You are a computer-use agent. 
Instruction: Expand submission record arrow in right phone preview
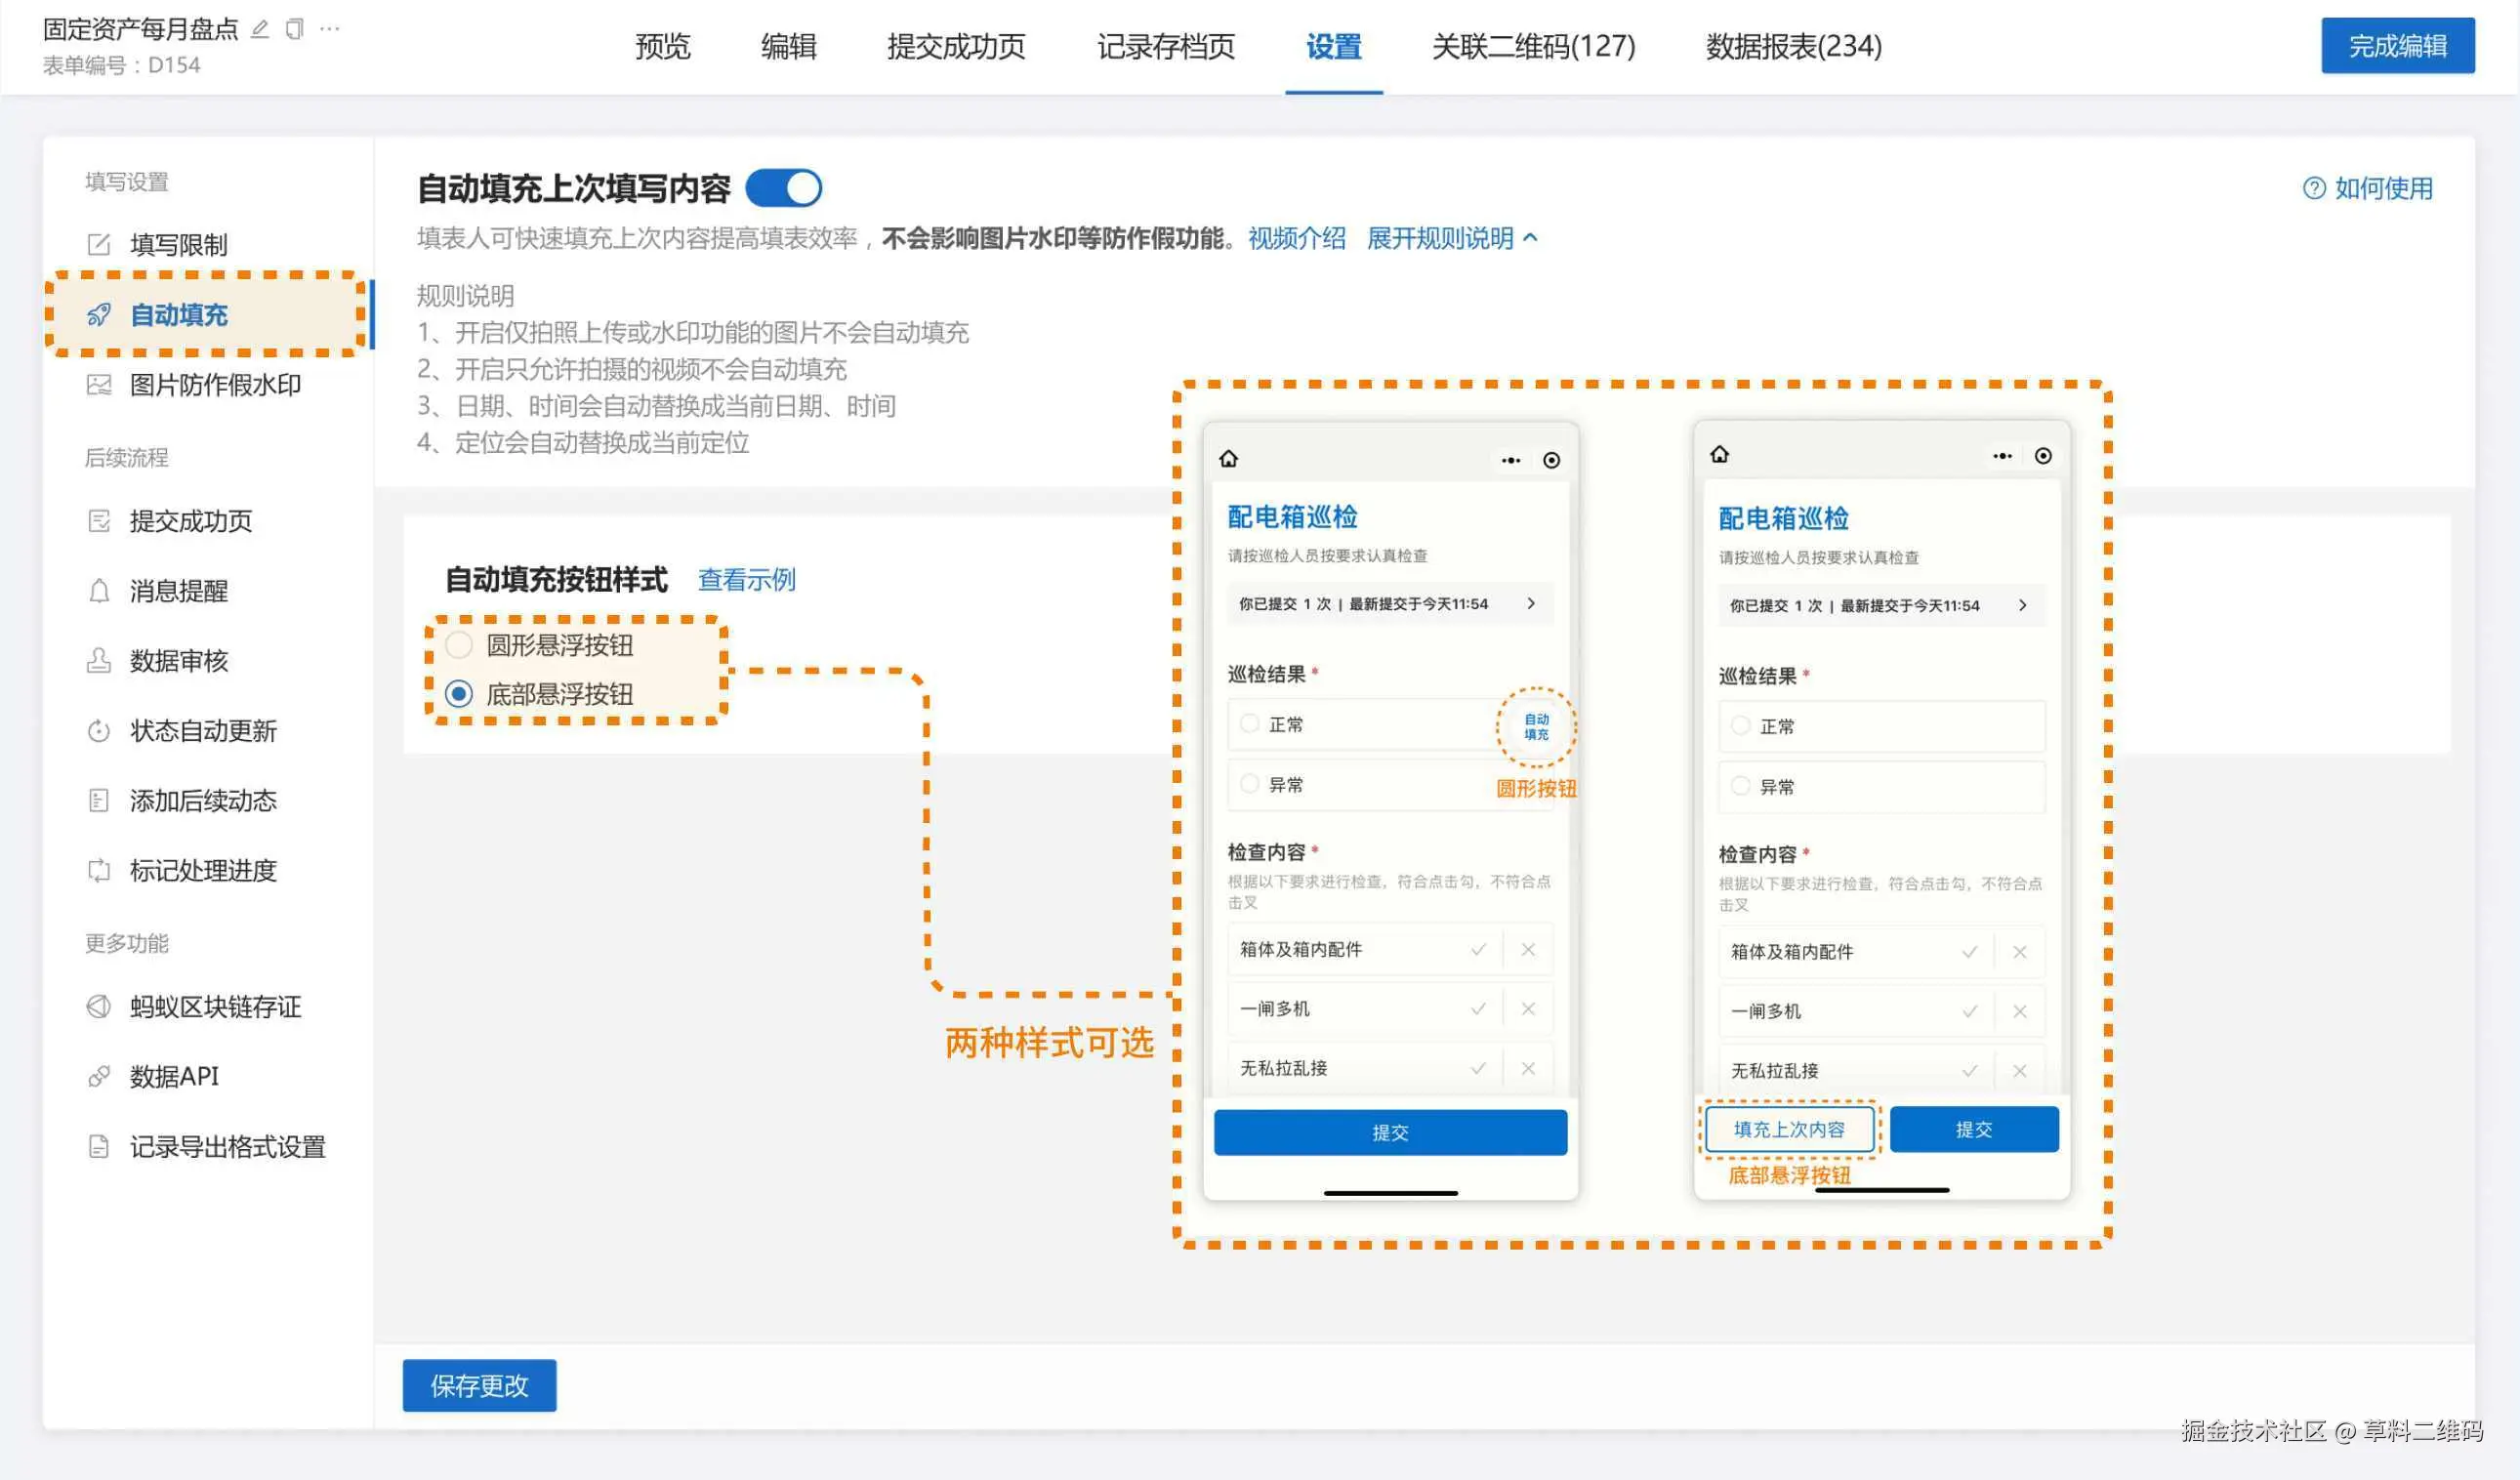(x=2022, y=605)
